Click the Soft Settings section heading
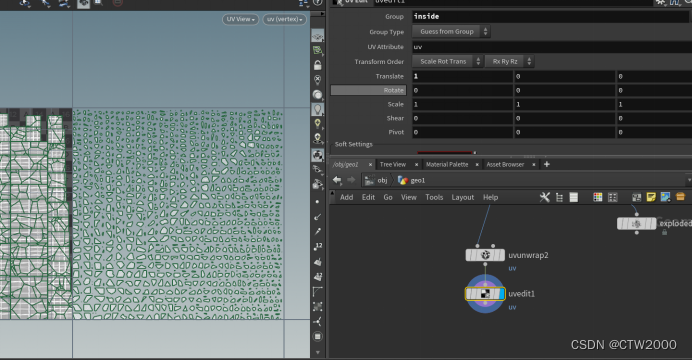This screenshot has height=360, width=693. click(x=354, y=144)
